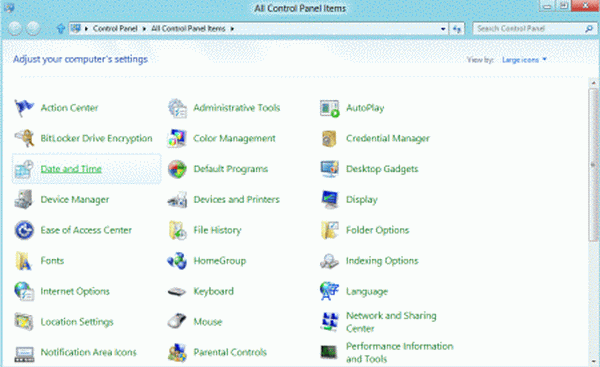Click All Control Panel Items breadcrumb segment
The height and width of the screenshot is (367, 600).
tap(188, 29)
